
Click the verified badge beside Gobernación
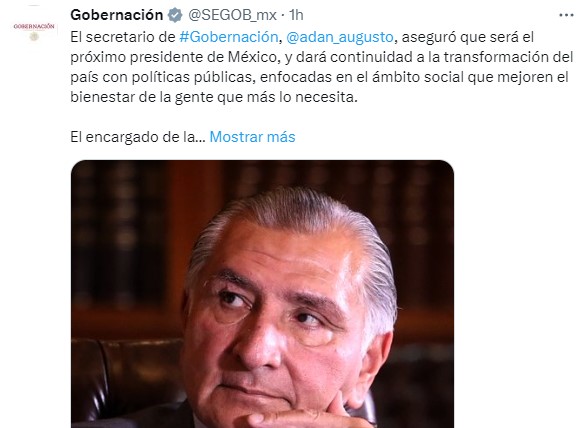(x=175, y=15)
